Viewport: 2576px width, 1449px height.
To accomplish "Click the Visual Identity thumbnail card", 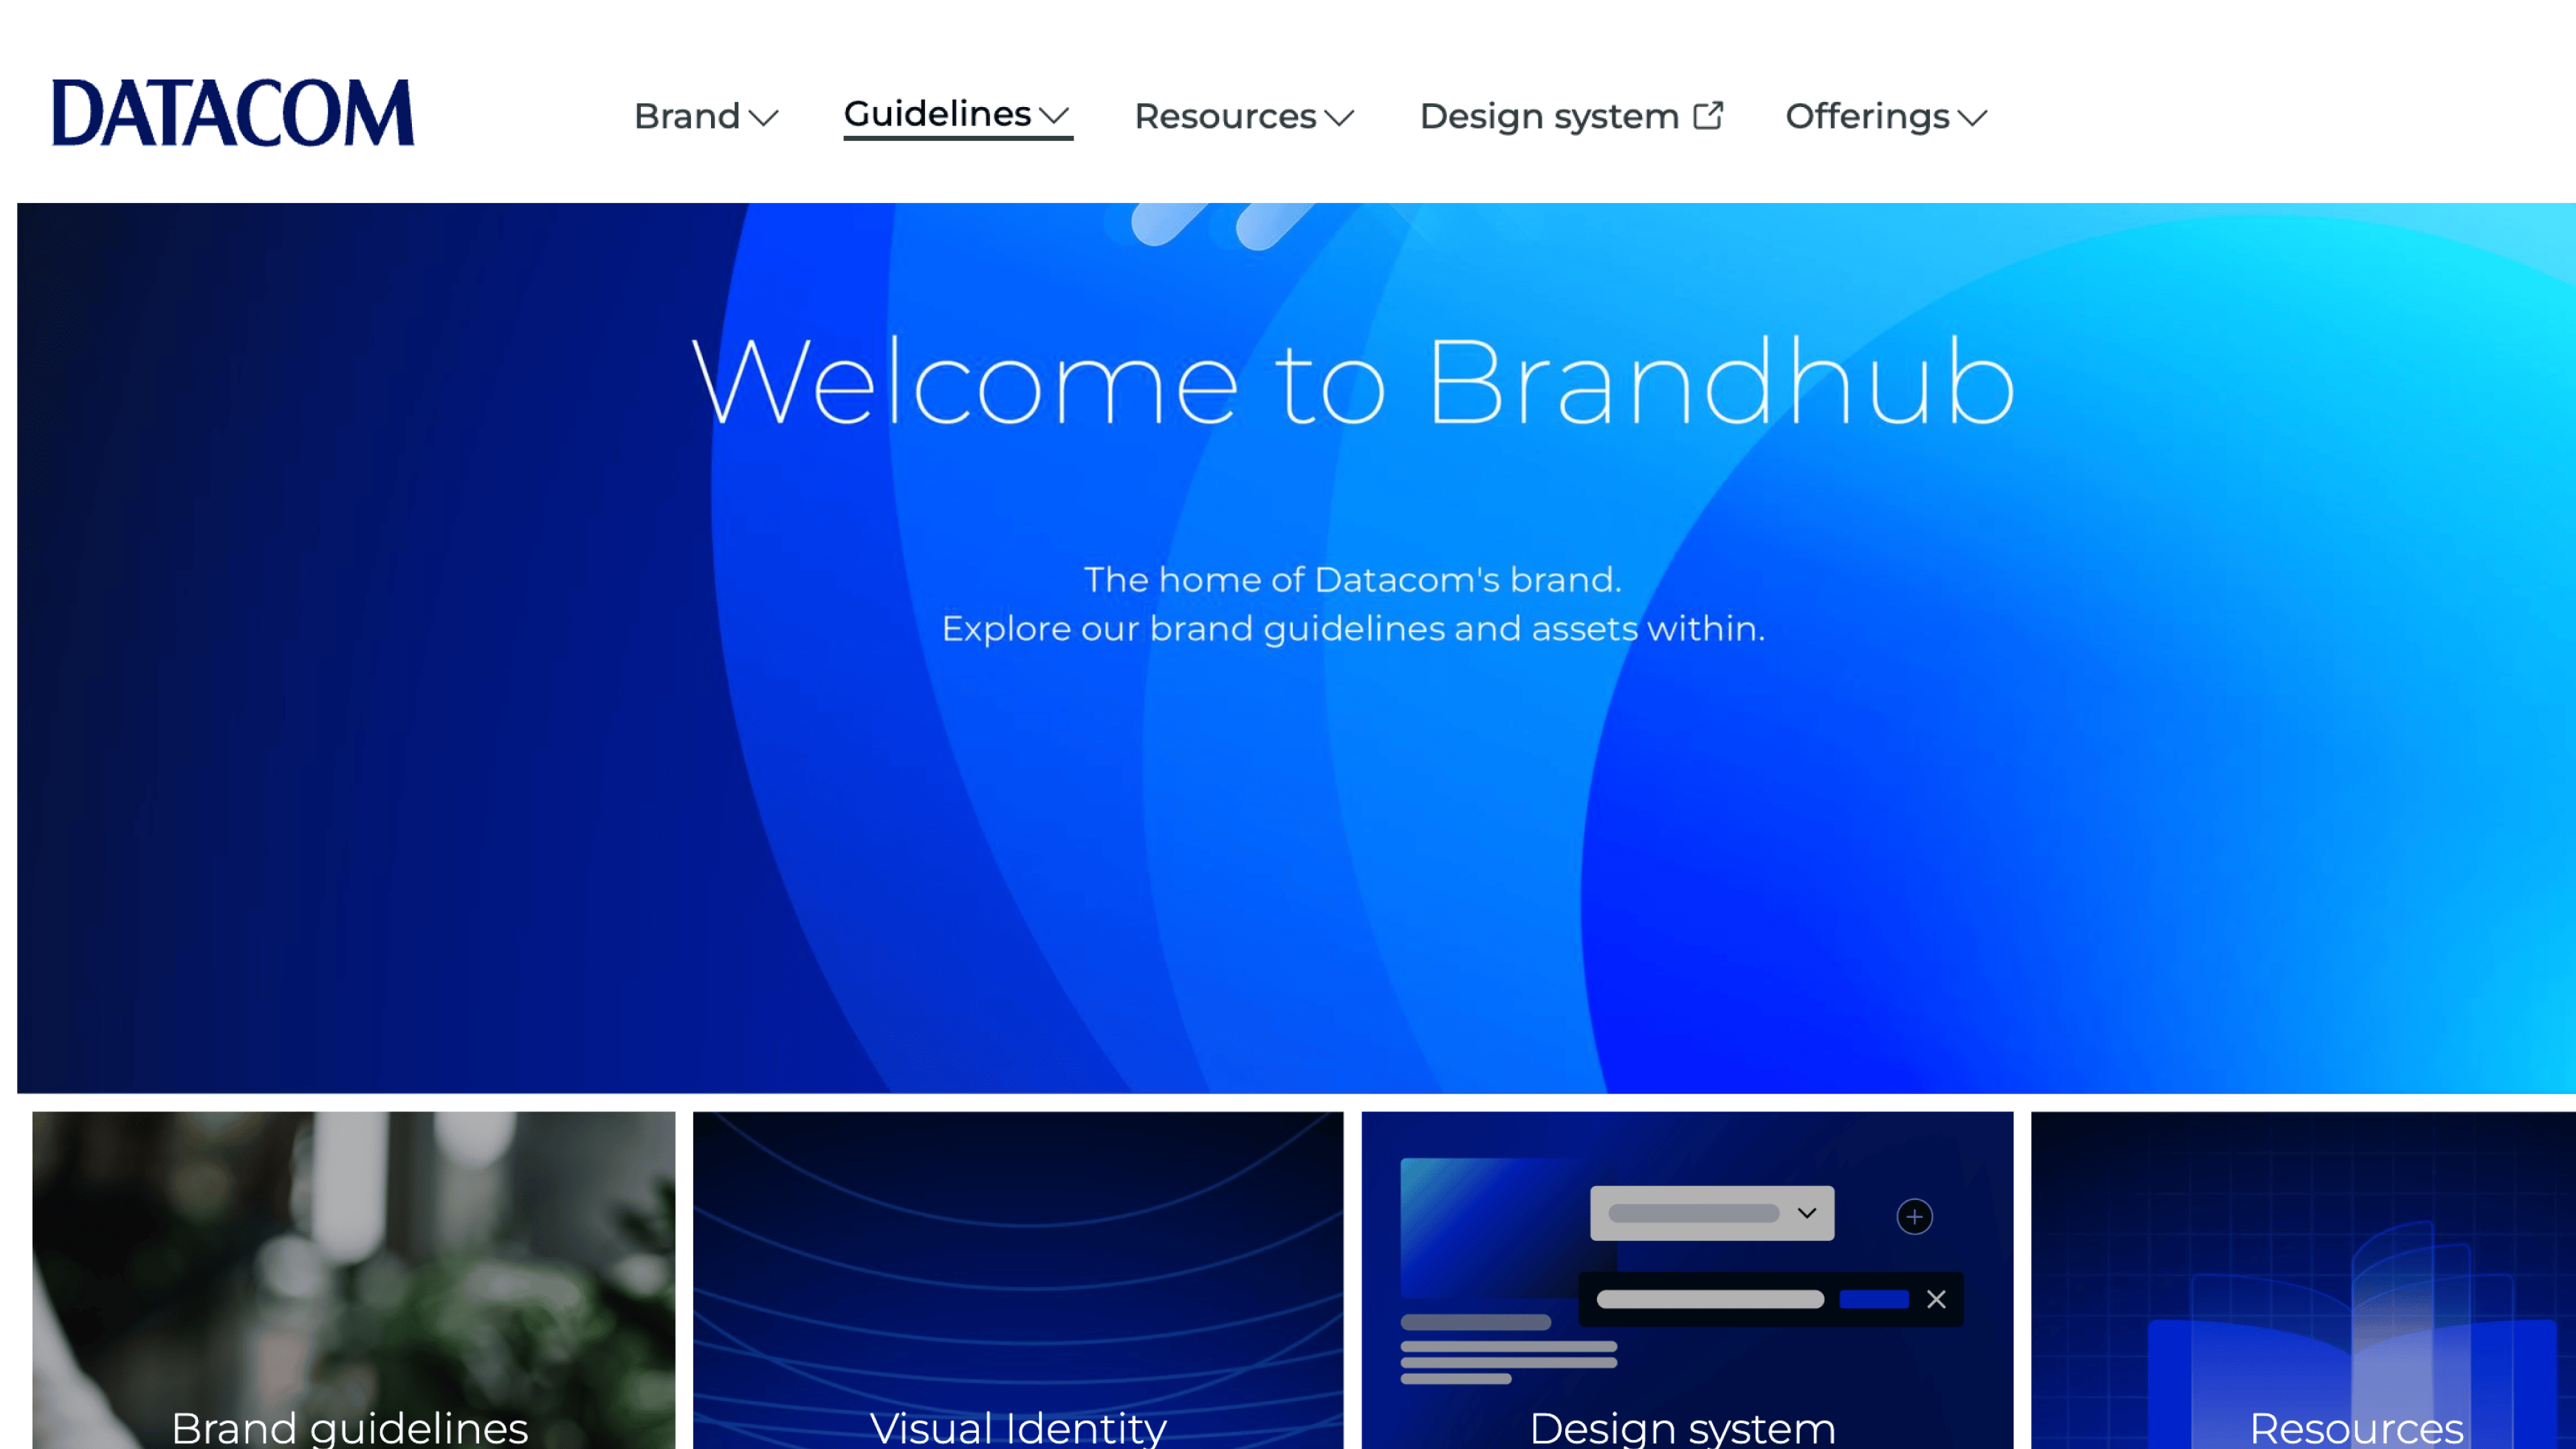I will click(x=1017, y=1275).
